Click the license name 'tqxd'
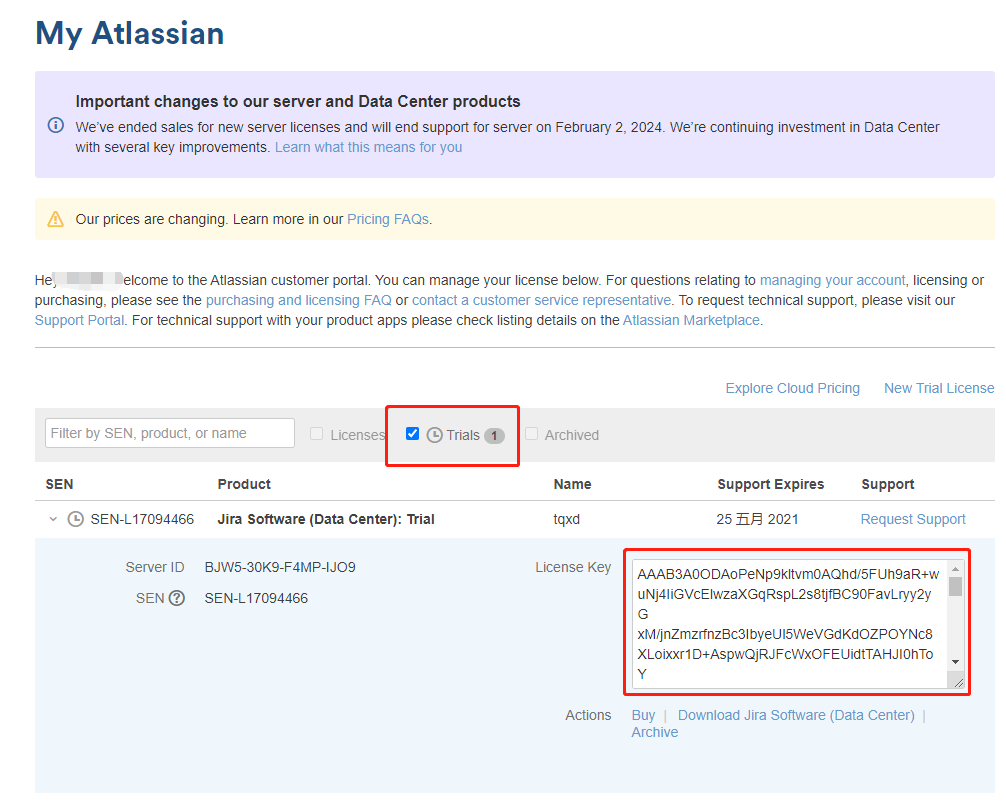 (x=567, y=519)
